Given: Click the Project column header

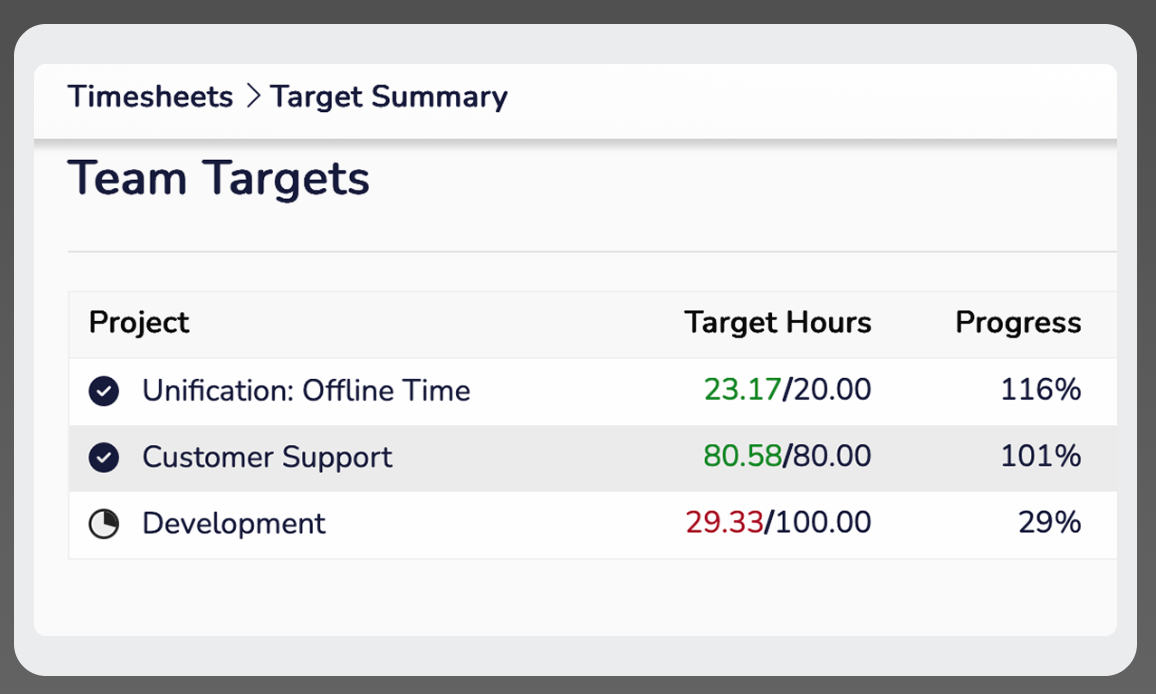Looking at the screenshot, I should click(139, 322).
